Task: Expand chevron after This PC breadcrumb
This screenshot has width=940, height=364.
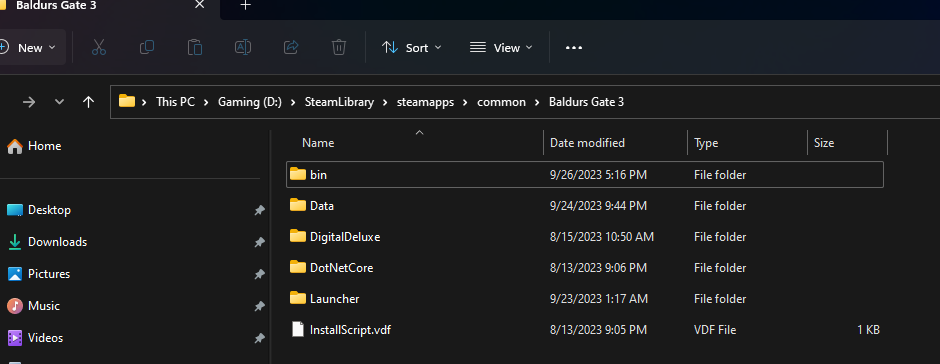Action: [x=206, y=103]
